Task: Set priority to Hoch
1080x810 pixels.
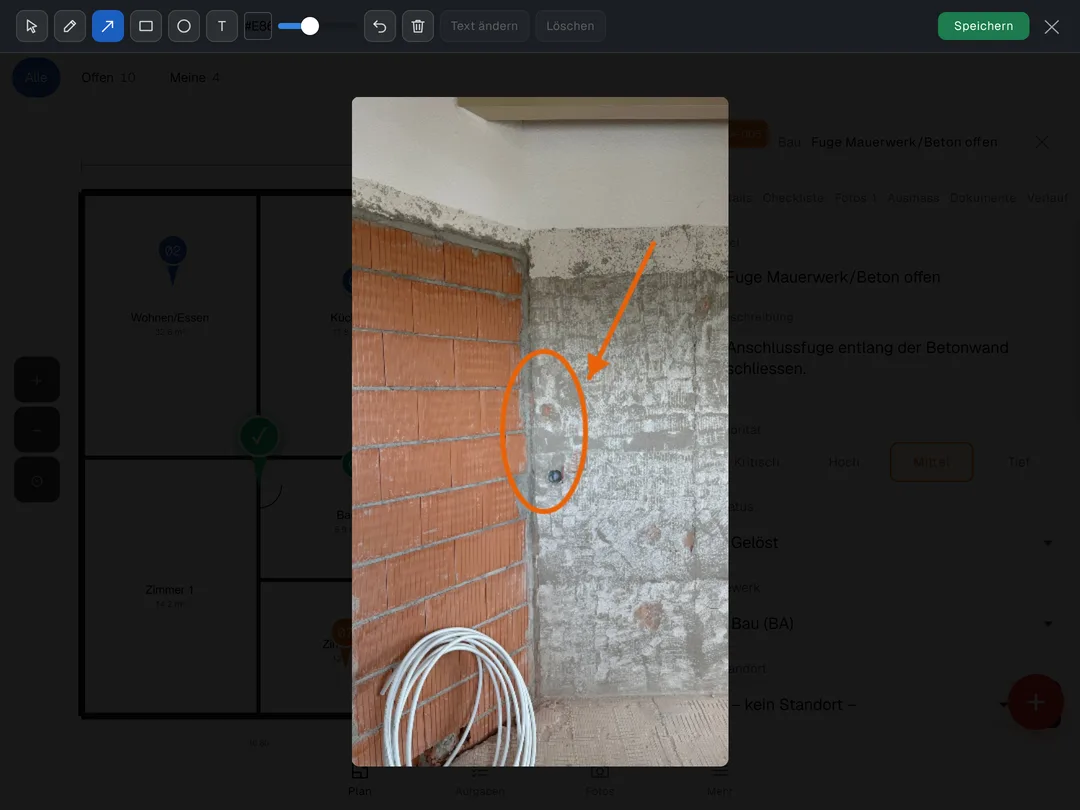Action: point(844,462)
